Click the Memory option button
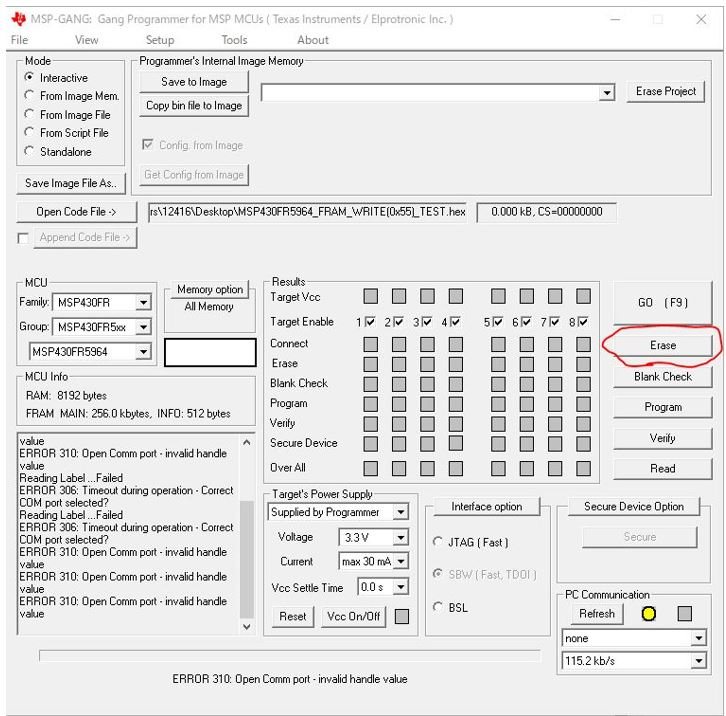Image resolution: width=726 pixels, height=716 pixels. pyautogui.click(x=210, y=289)
